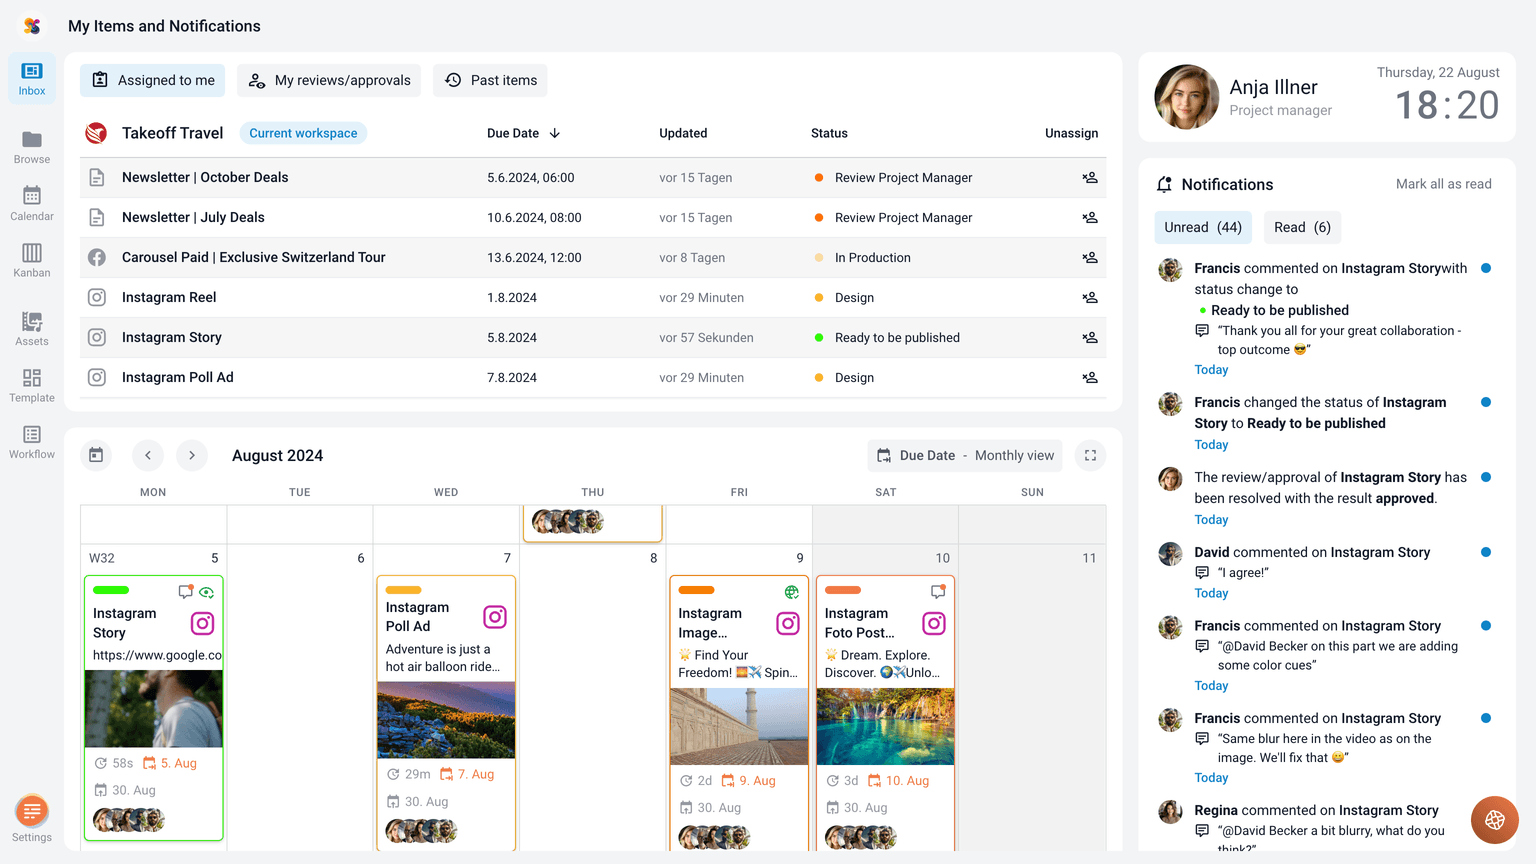Click the comment icon on Instagram Story card
This screenshot has width=1536, height=864.
click(185, 591)
